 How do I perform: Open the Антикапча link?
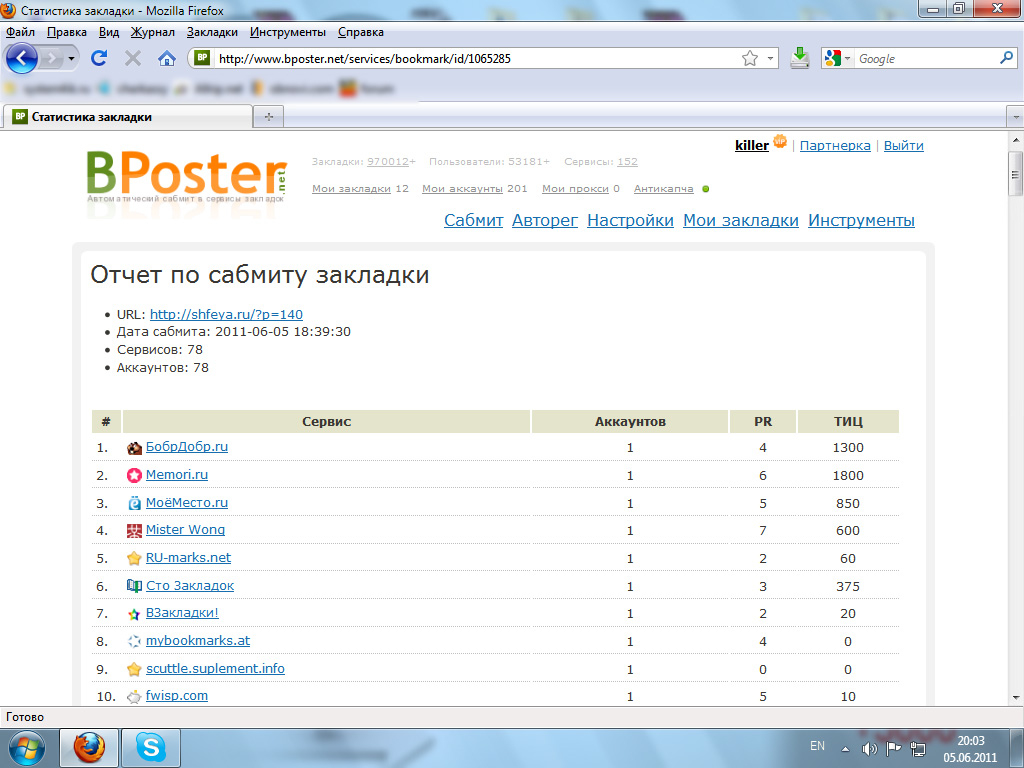pyautogui.click(x=664, y=189)
